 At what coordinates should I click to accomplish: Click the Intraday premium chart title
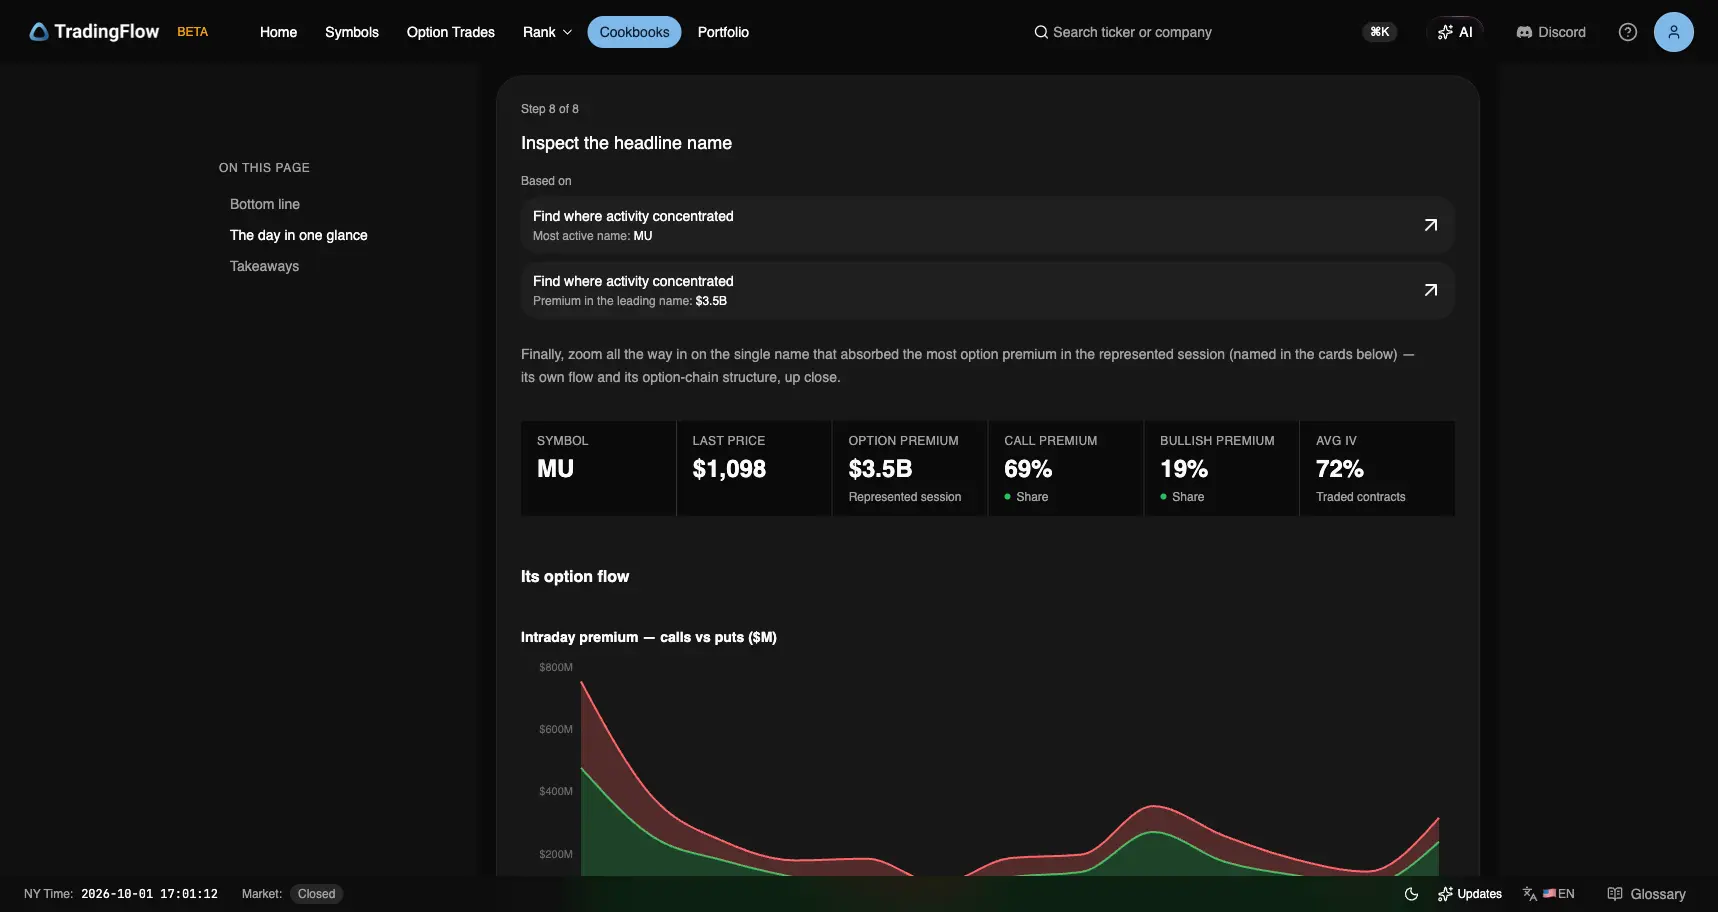point(649,637)
